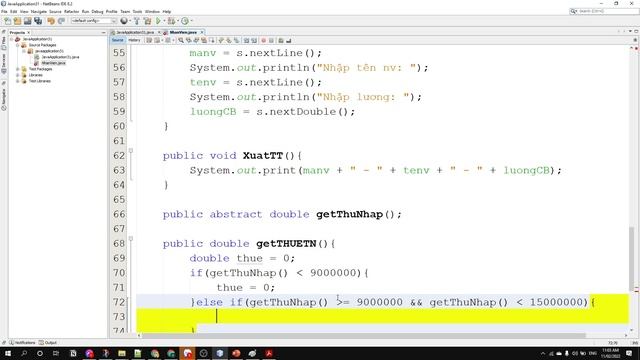
Task: Close the NhanVien.java editor tab
Action: pyautogui.click(x=202, y=32)
